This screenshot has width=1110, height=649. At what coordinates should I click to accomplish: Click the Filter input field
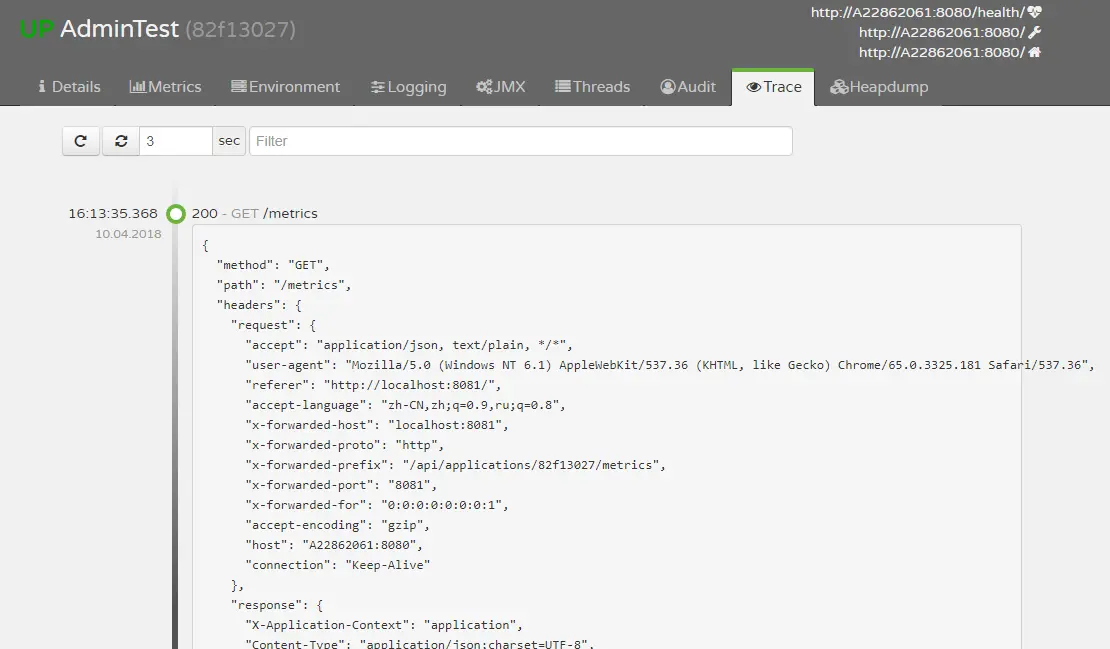pyautogui.click(x=520, y=141)
